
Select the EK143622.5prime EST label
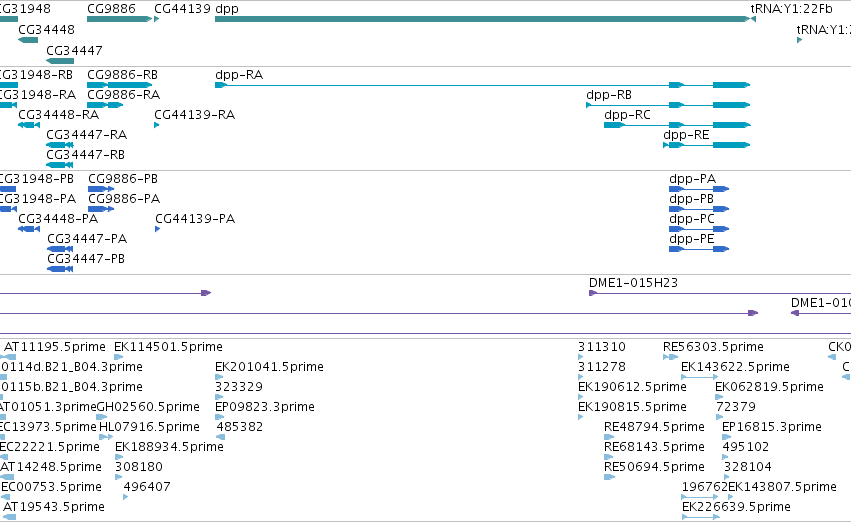(x=735, y=367)
